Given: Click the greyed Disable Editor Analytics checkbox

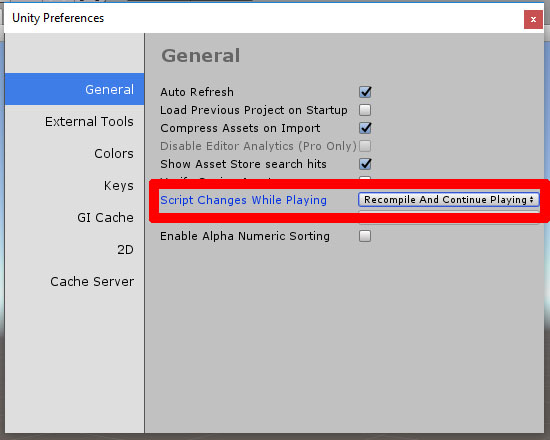Looking at the screenshot, I should tap(365, 146).
